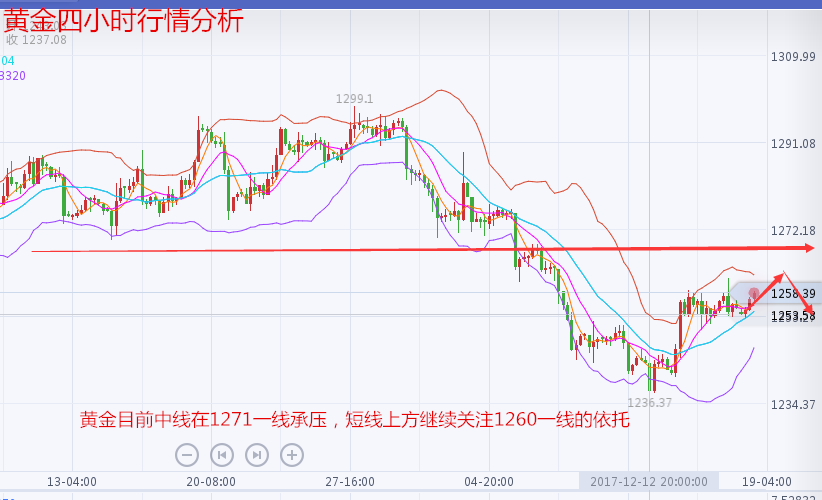Image resolution: width=822 pixels, height=500 pixels.
Task: Click the 1272.18 price axis label
Action: point(793,231)
